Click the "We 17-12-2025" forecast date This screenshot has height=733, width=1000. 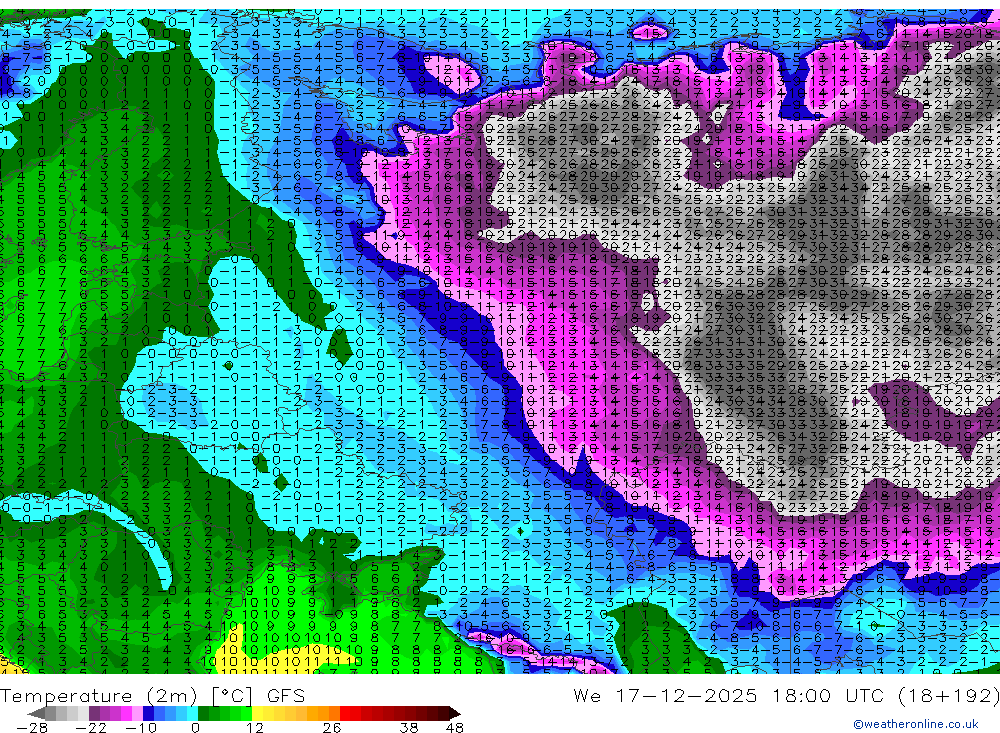click(x=665, y=695)
